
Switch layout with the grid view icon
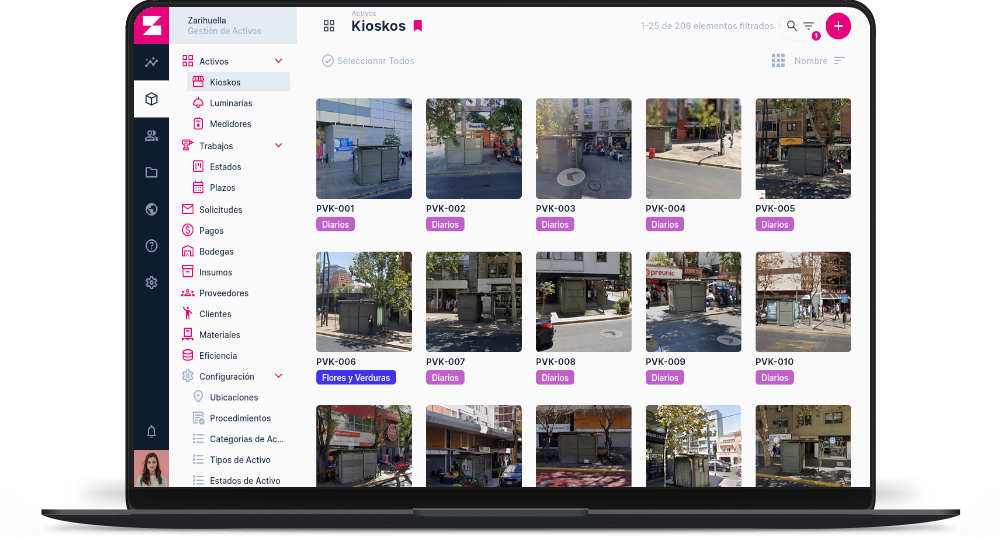pyautogui.click(x=778, y=61)
